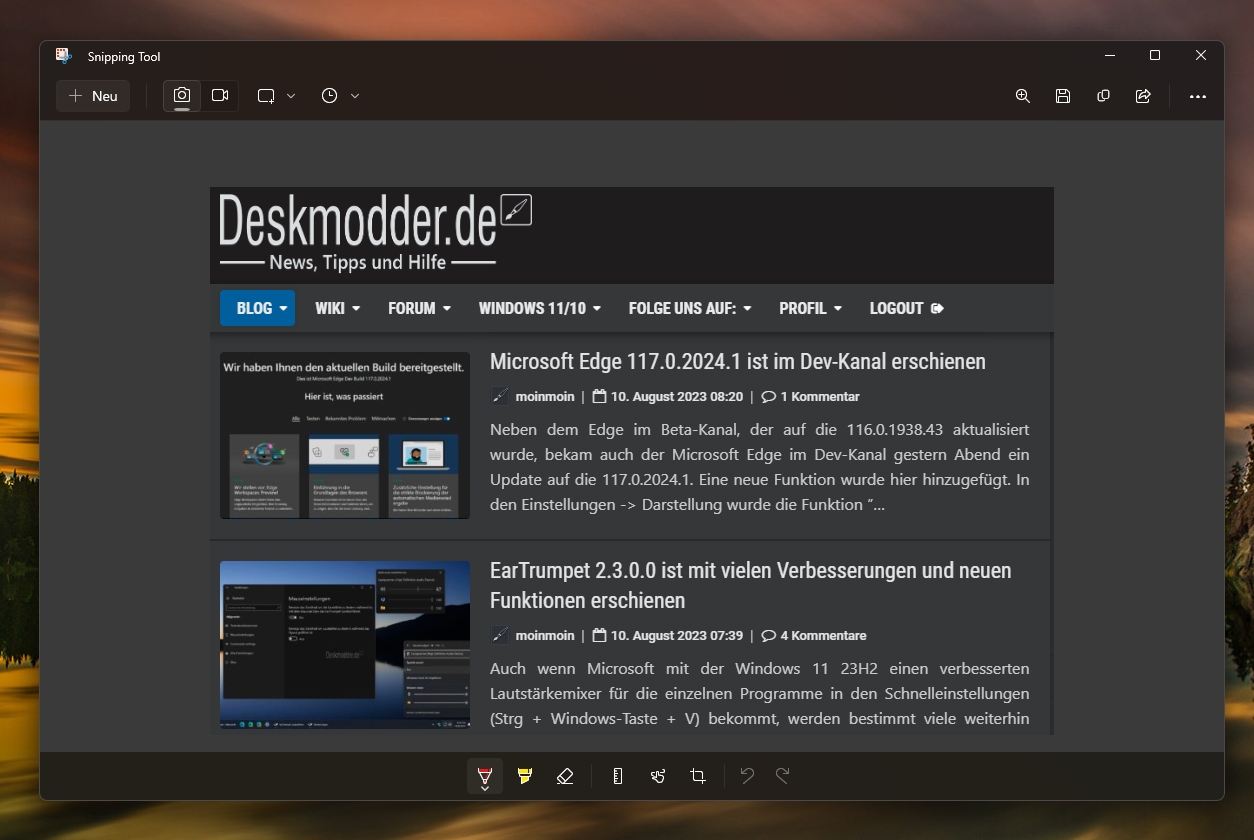Click the EarTrumpet article thumbnail
This screenshot has height=840, width=1254.
[345, 645]
